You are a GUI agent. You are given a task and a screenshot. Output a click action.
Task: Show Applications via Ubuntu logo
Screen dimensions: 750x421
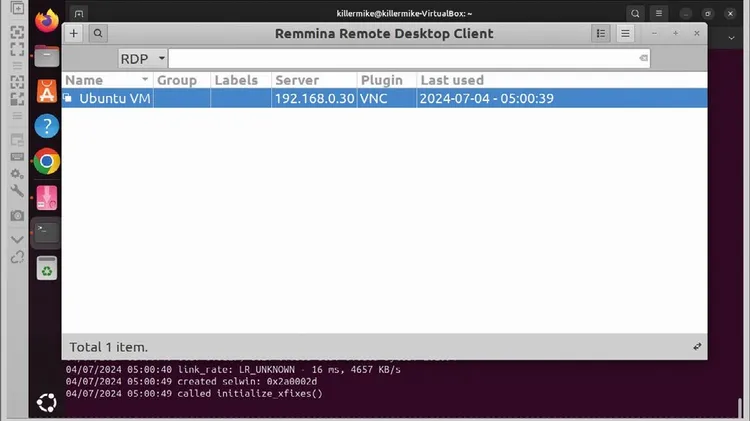point(47,403)
